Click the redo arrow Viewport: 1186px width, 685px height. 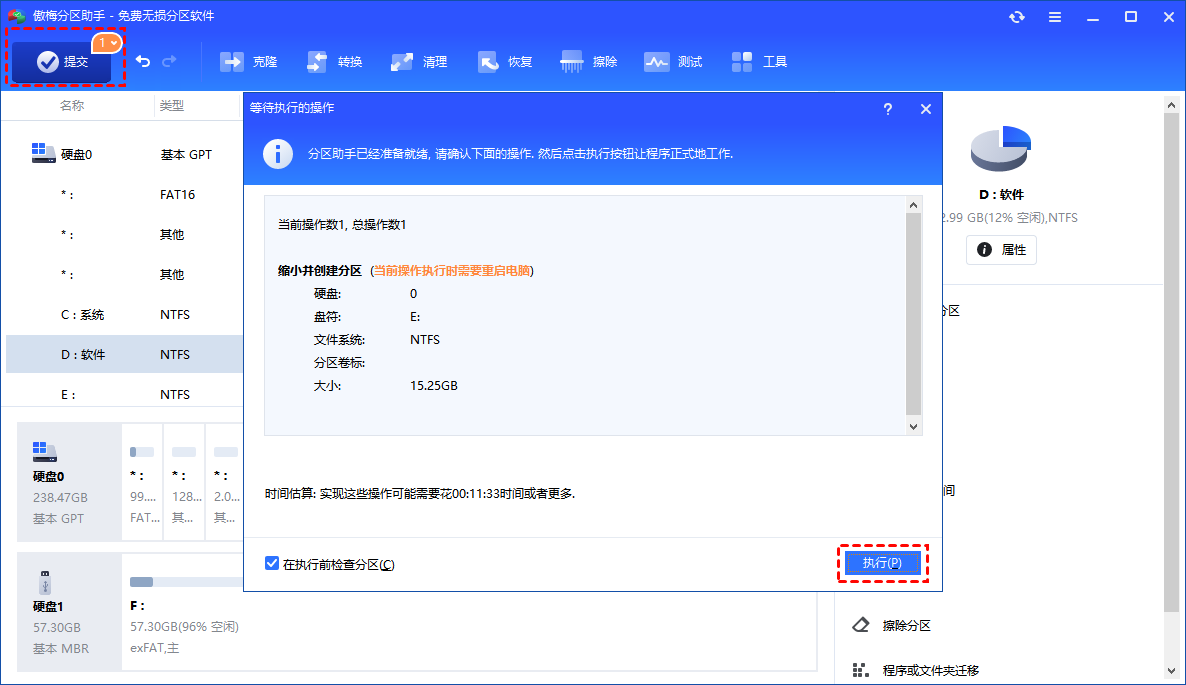point(170,61)
